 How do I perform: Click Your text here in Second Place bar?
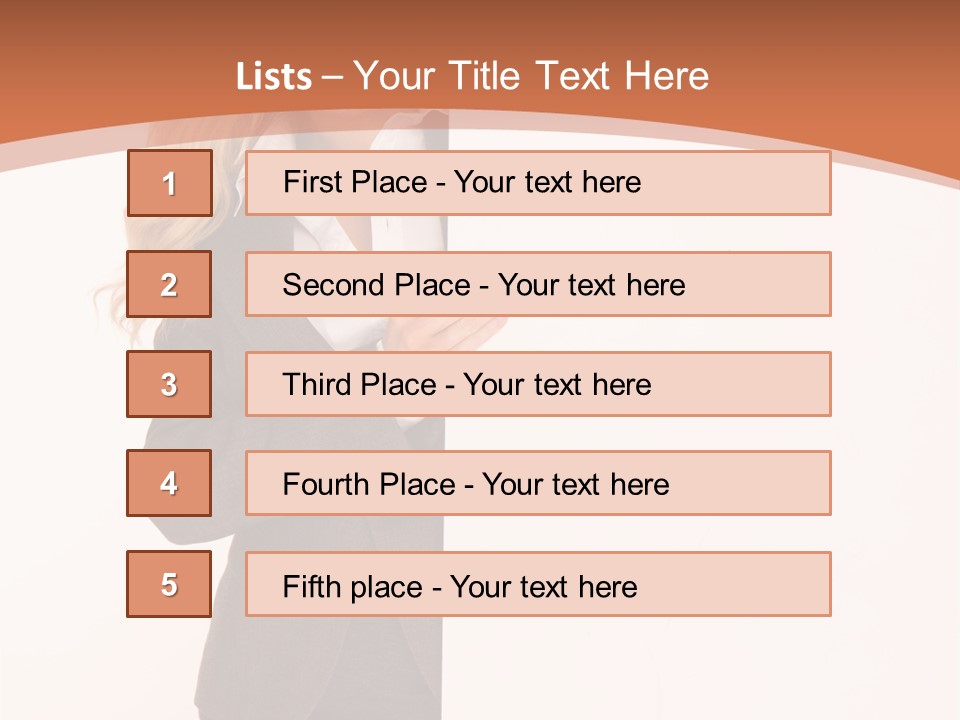[x=591, y=285]
